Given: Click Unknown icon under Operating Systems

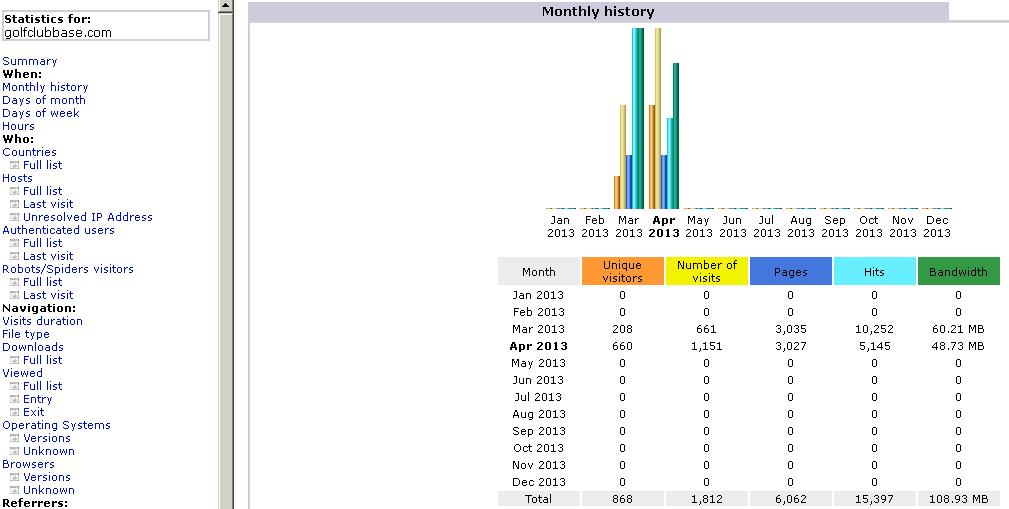Looking at the screenshot, I should point(14,451).
